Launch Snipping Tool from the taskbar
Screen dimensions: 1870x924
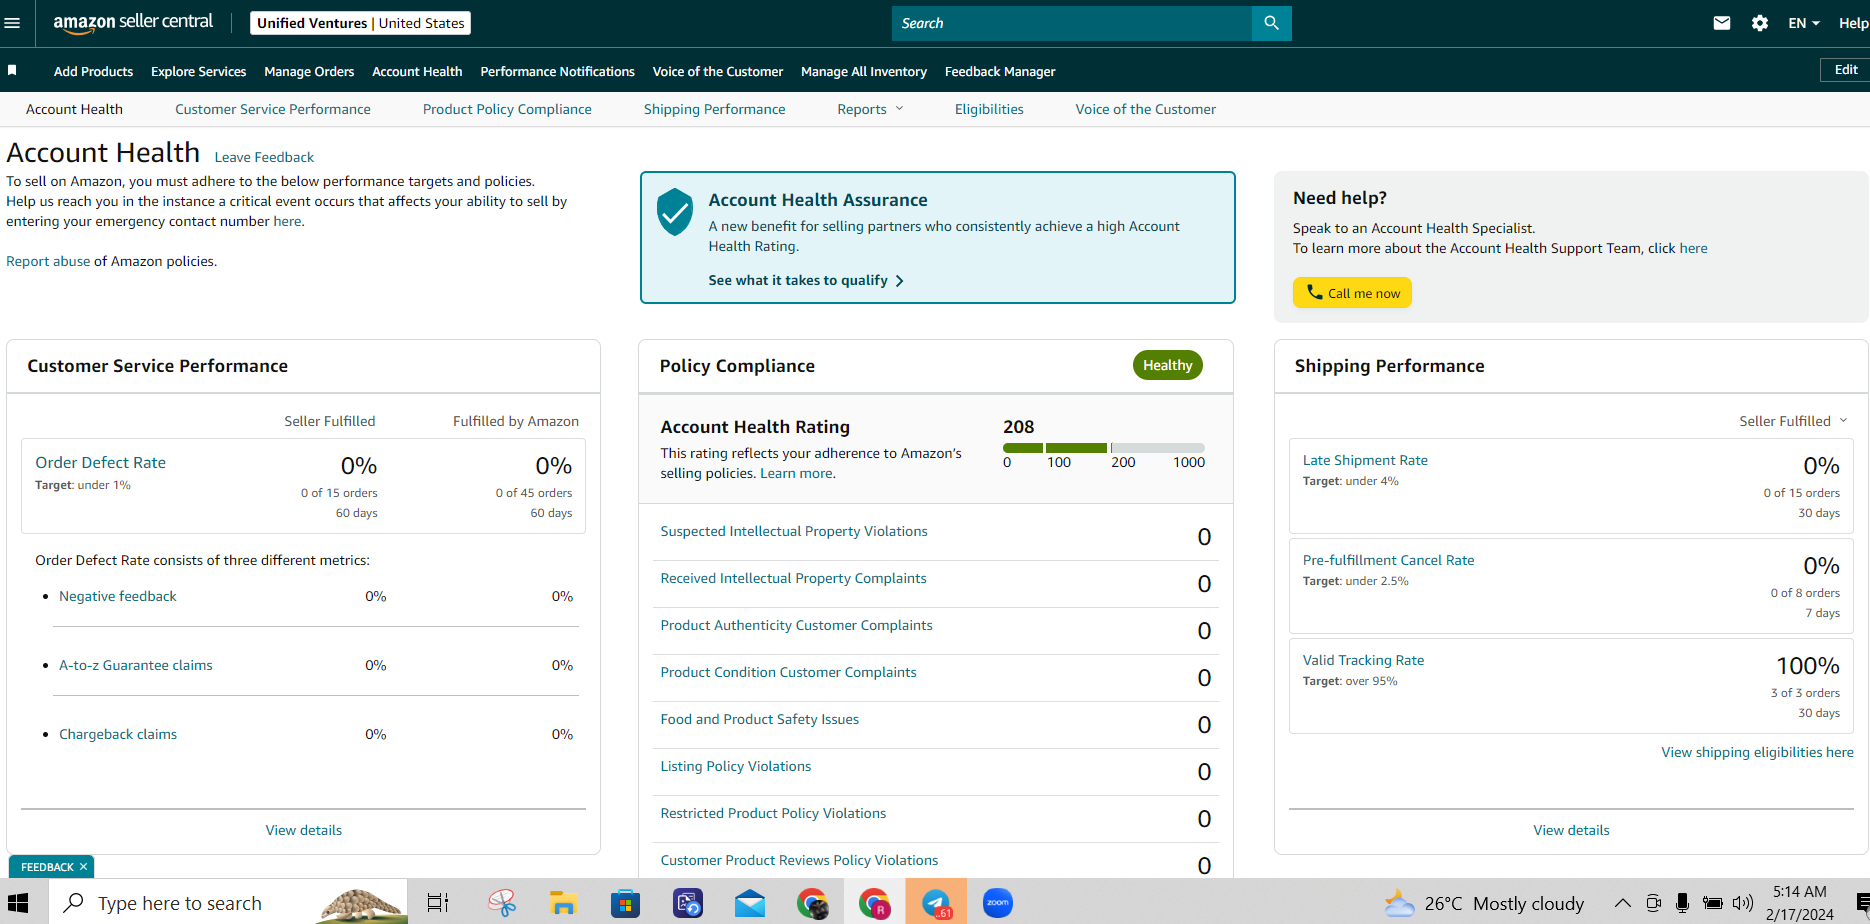tap(502, 903)
